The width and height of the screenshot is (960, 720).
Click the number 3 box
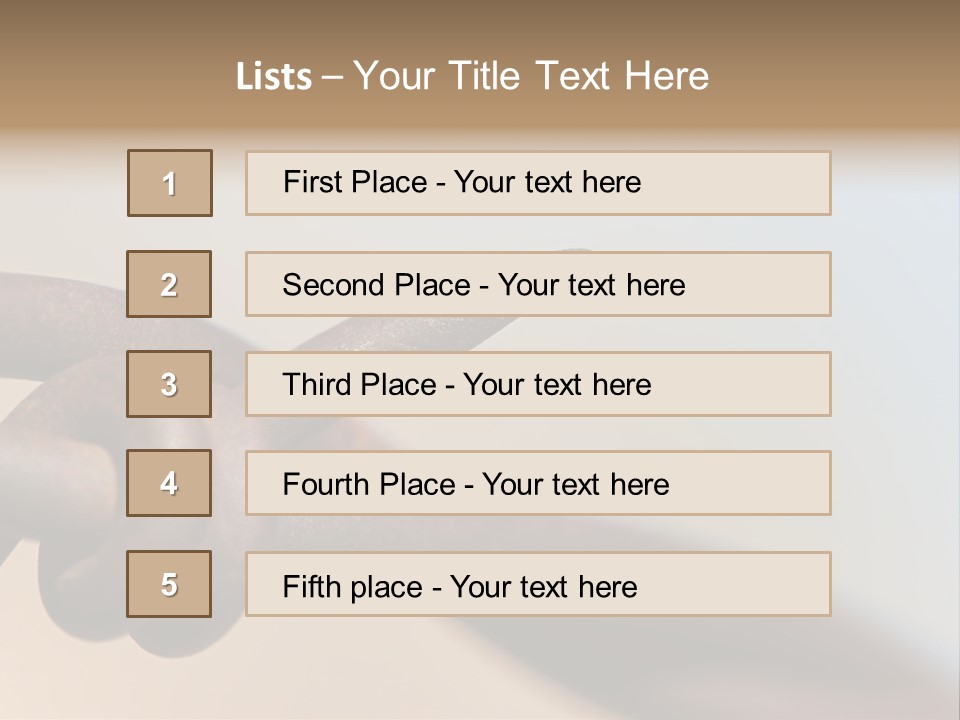169,384
